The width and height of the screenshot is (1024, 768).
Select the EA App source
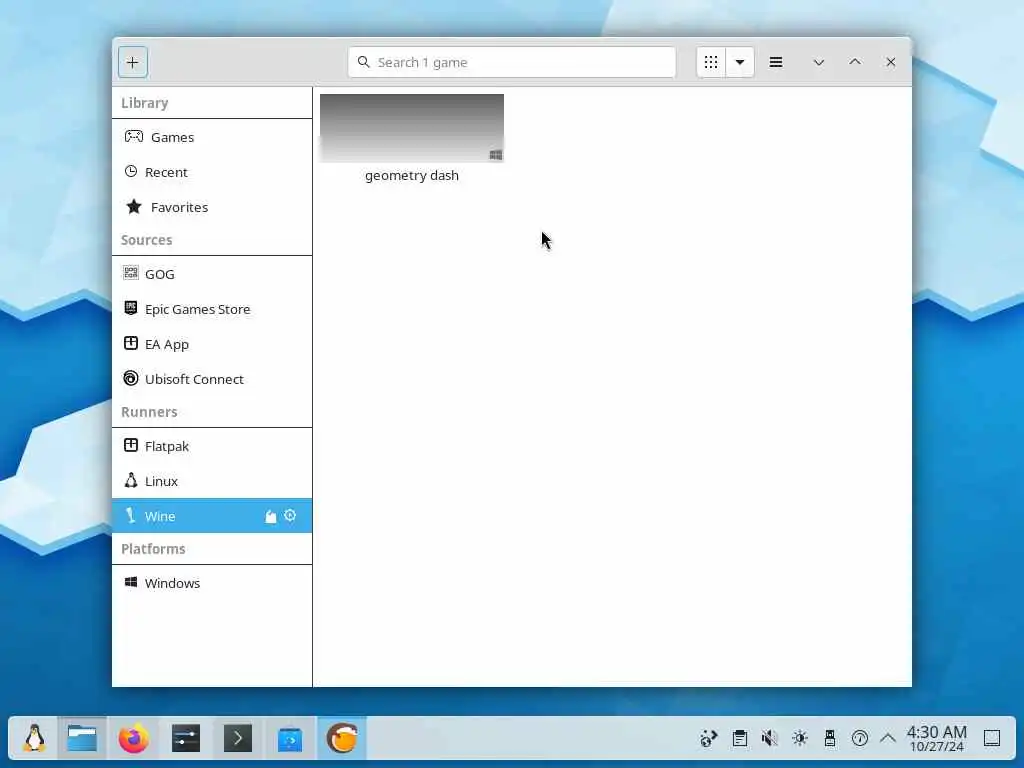point(212,344)
